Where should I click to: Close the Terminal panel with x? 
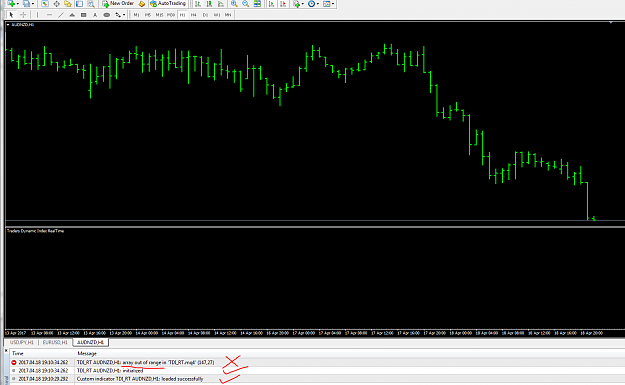(6, 351)
